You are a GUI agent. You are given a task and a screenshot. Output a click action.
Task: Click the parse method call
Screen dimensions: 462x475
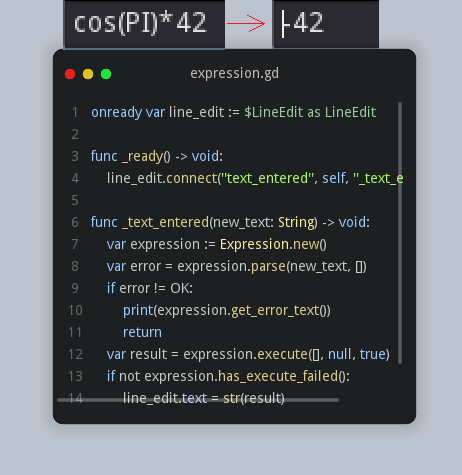268,266
